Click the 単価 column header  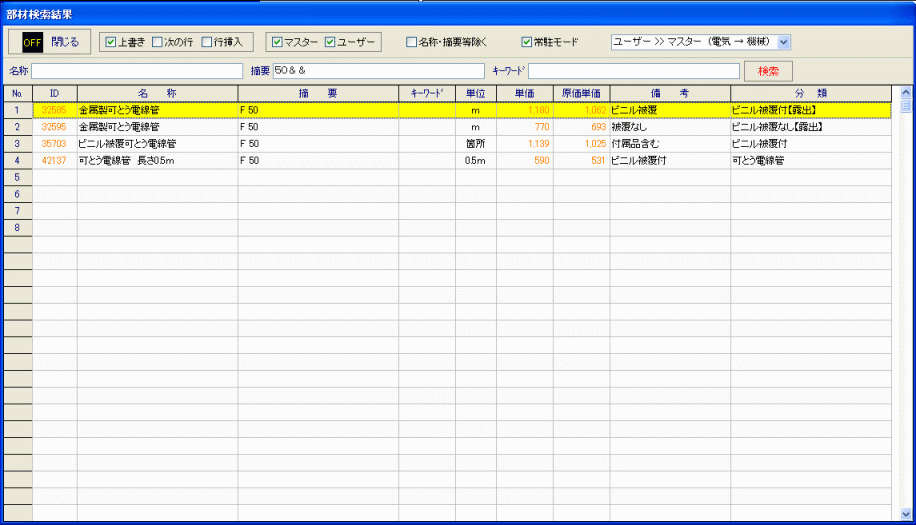(x=525, y=93)
